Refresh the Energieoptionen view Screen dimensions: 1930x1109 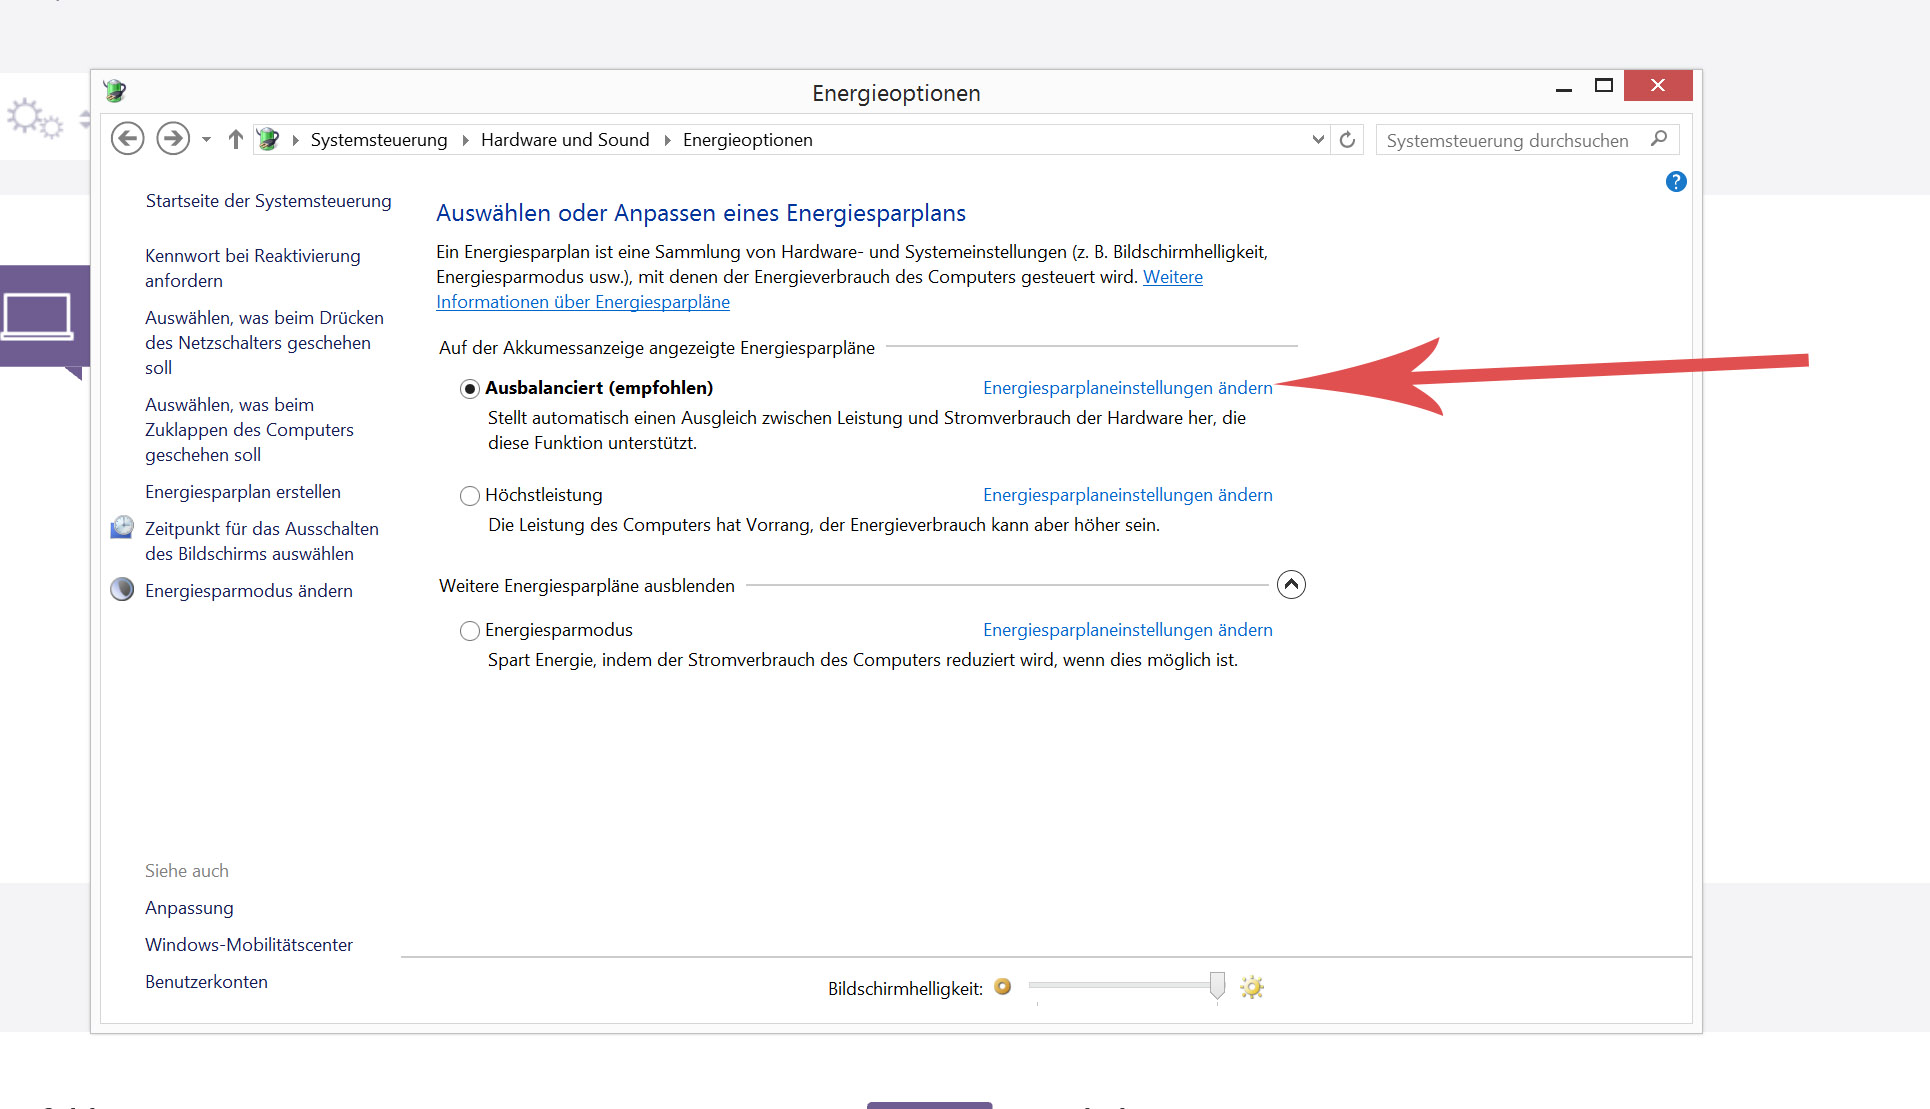coord(1347,140)
